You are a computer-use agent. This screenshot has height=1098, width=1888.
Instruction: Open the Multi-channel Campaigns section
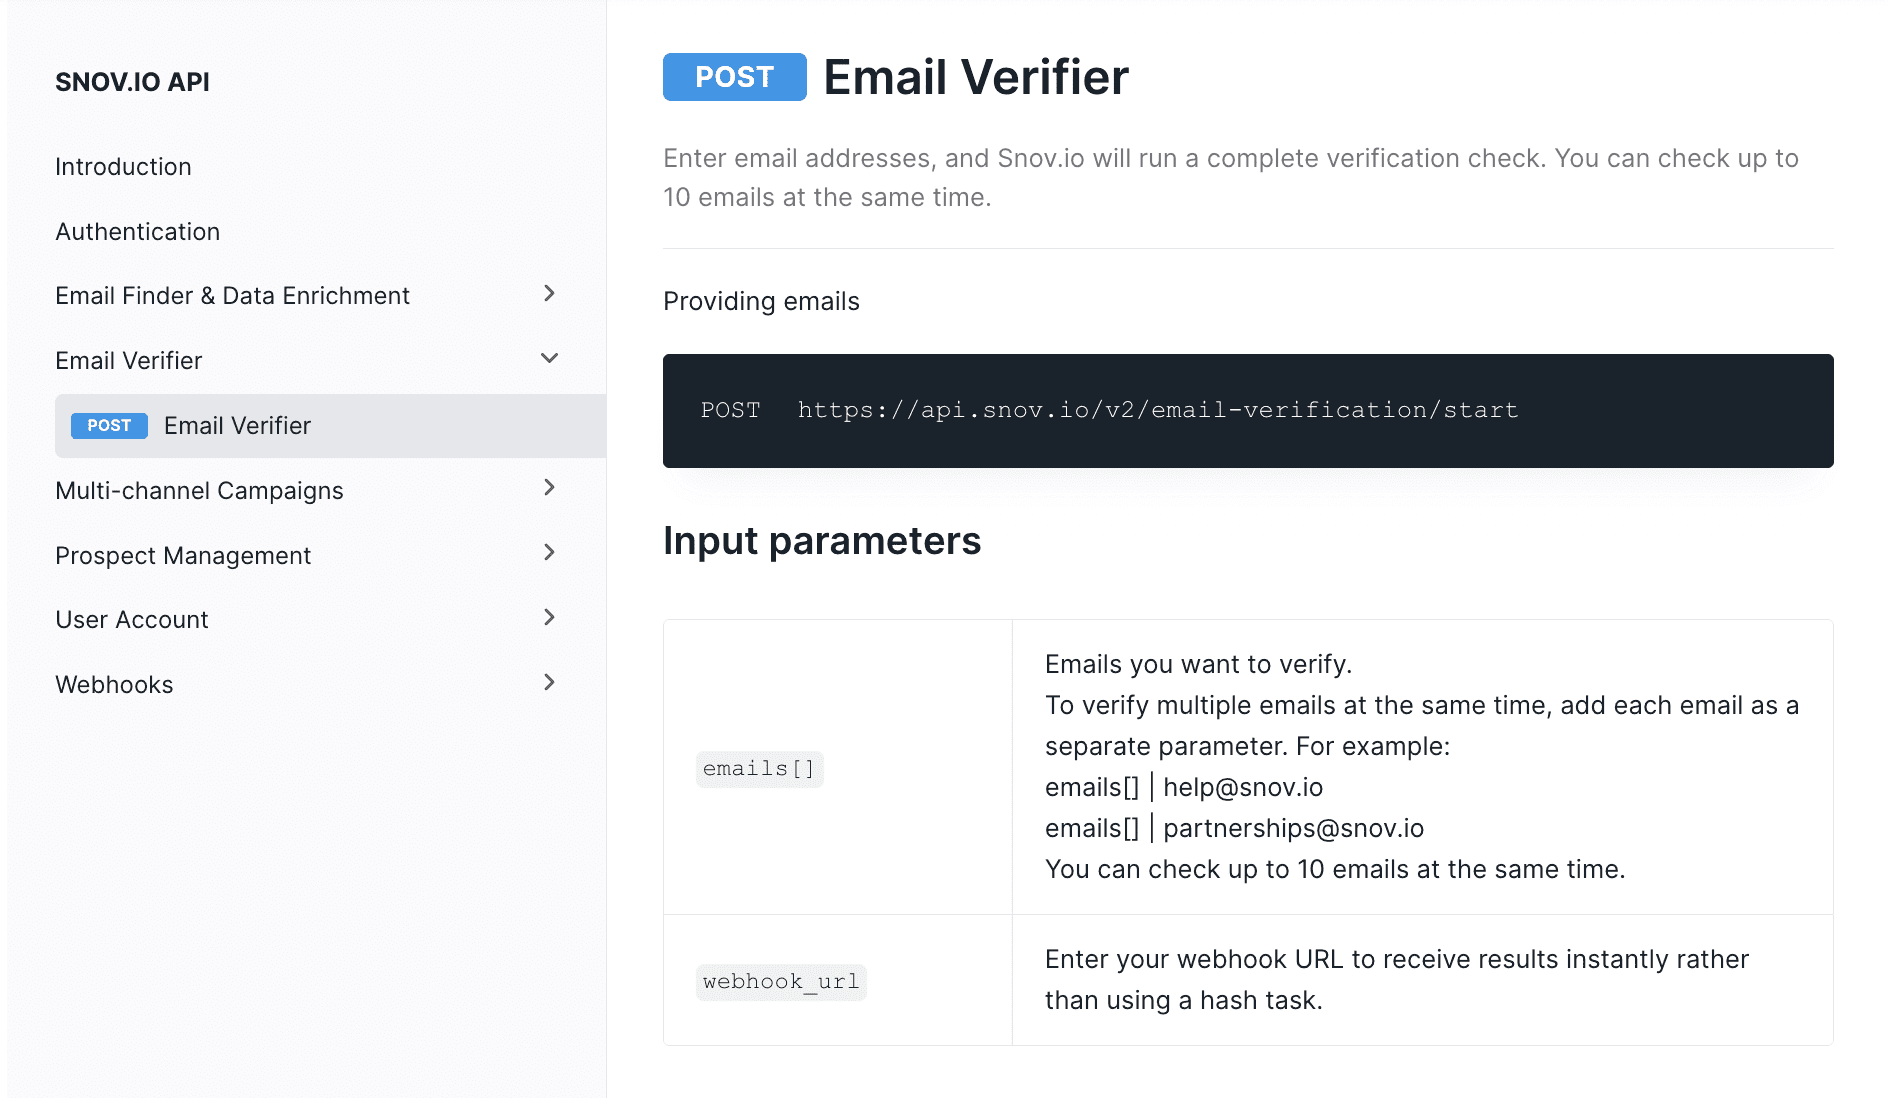[199, 491]
